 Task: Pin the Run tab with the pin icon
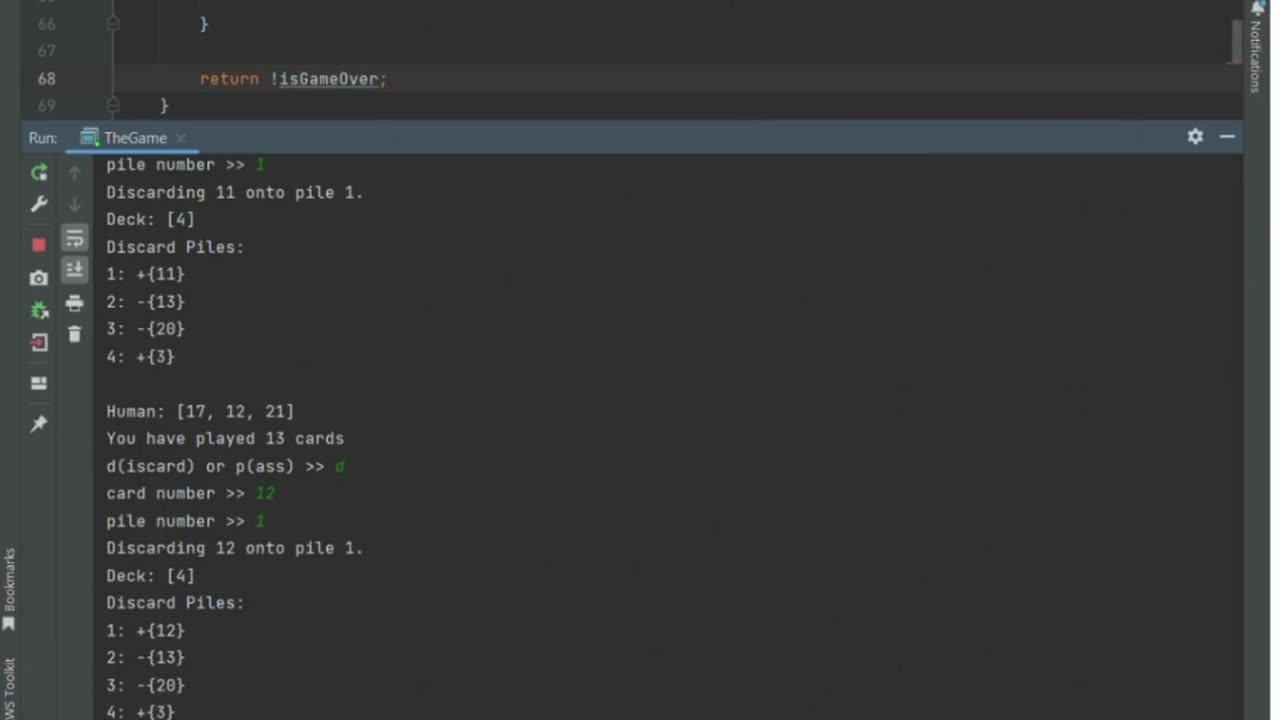(39, 424)
